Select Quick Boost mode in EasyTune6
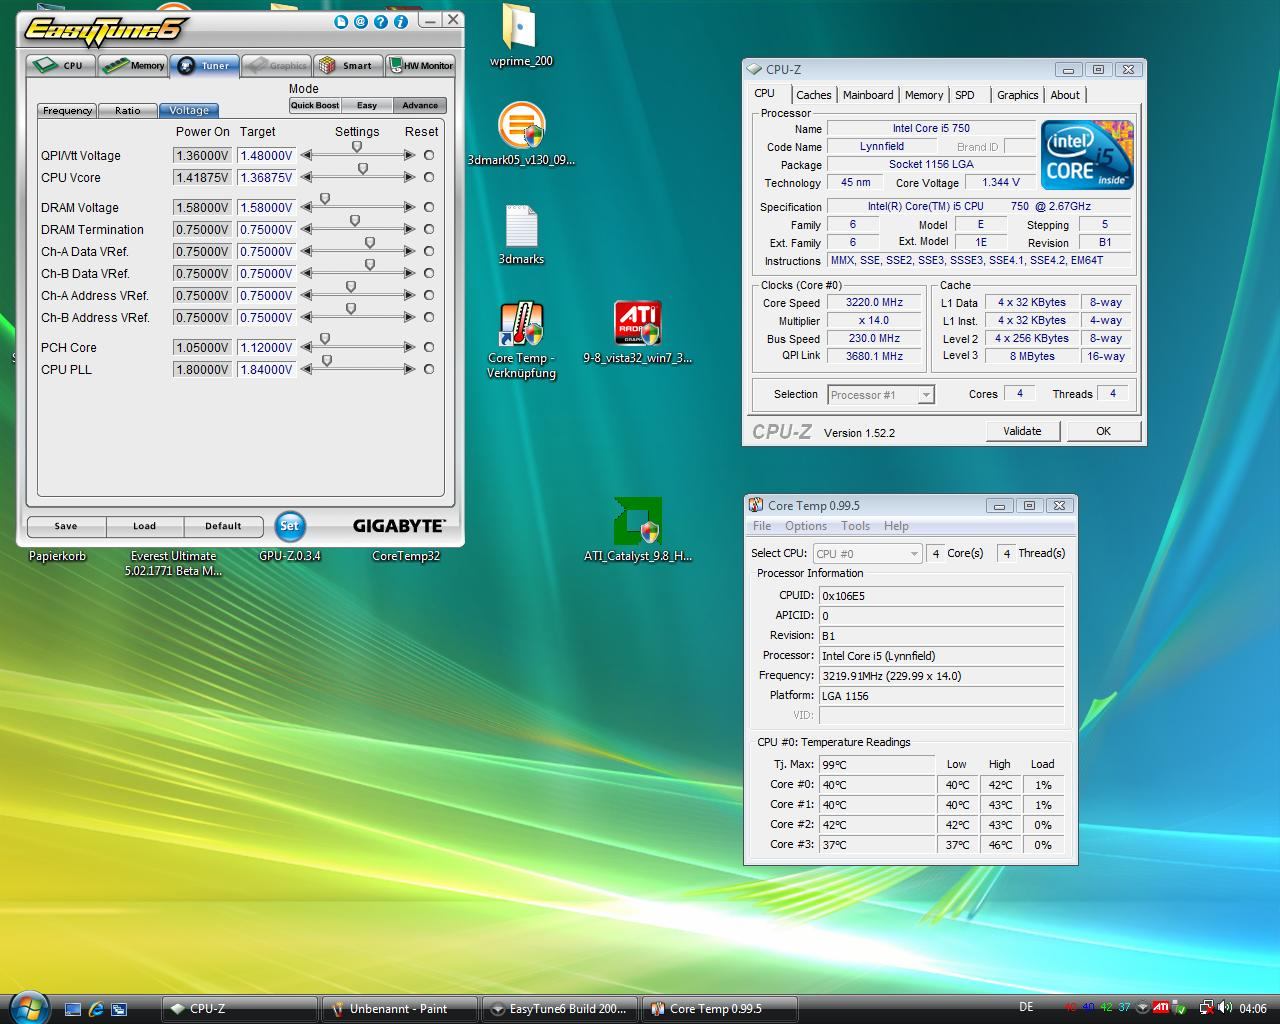Screen dimensions: 1280x1024 (315, 105)
